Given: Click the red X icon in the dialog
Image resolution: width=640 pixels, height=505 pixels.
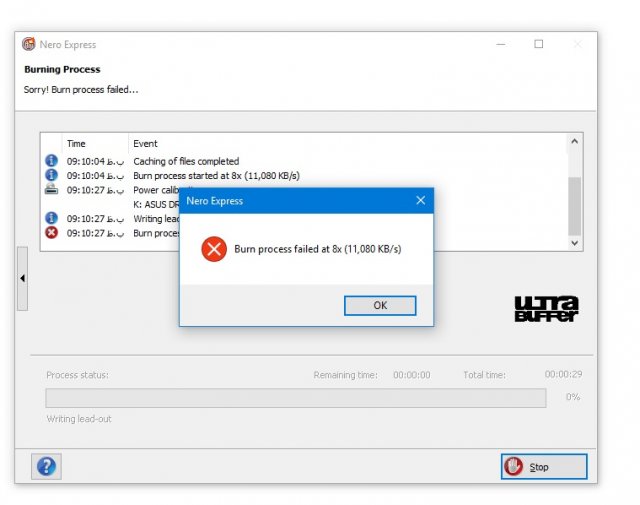Looking at the screenshot, I should [213, 249].
